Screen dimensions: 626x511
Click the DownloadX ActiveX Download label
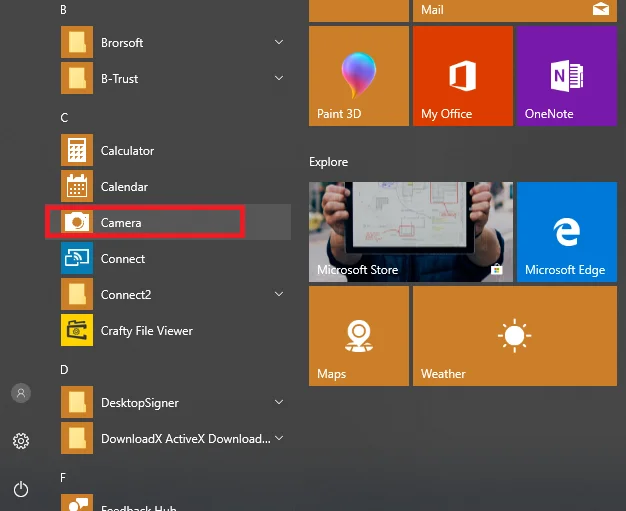click(186, 439)
